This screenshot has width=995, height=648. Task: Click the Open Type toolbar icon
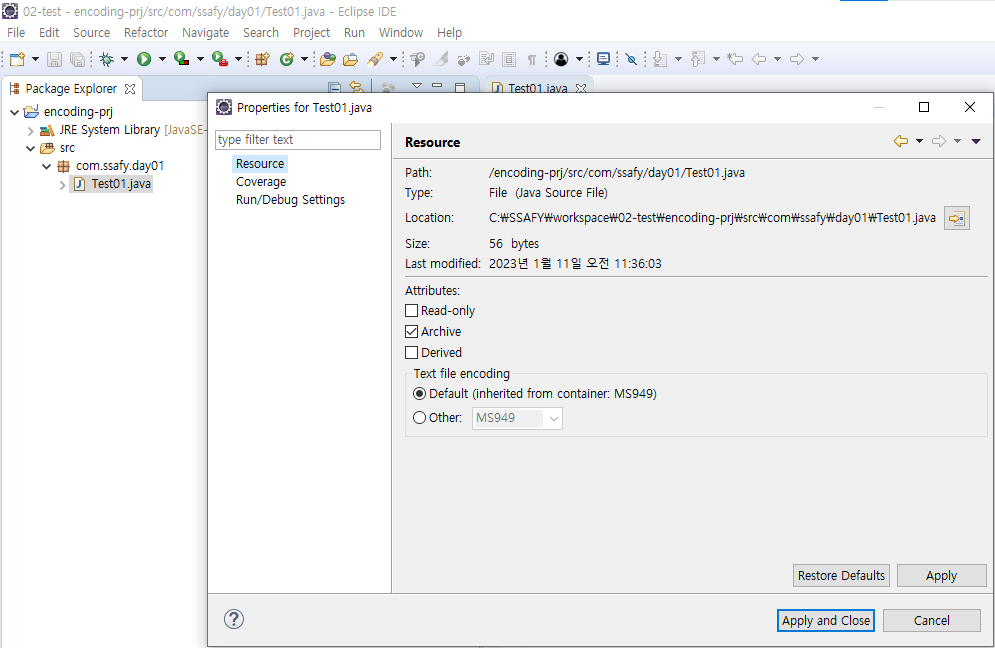[x=327, y=59]
